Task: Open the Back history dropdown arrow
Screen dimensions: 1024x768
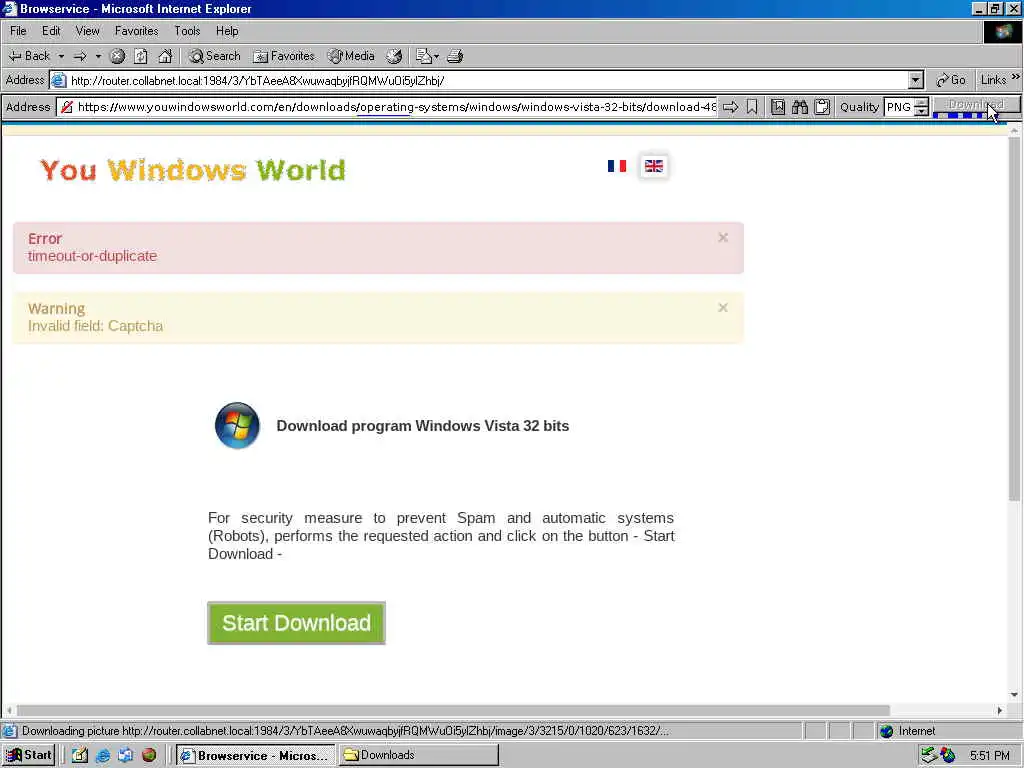Action: click(x=61, y=56)
